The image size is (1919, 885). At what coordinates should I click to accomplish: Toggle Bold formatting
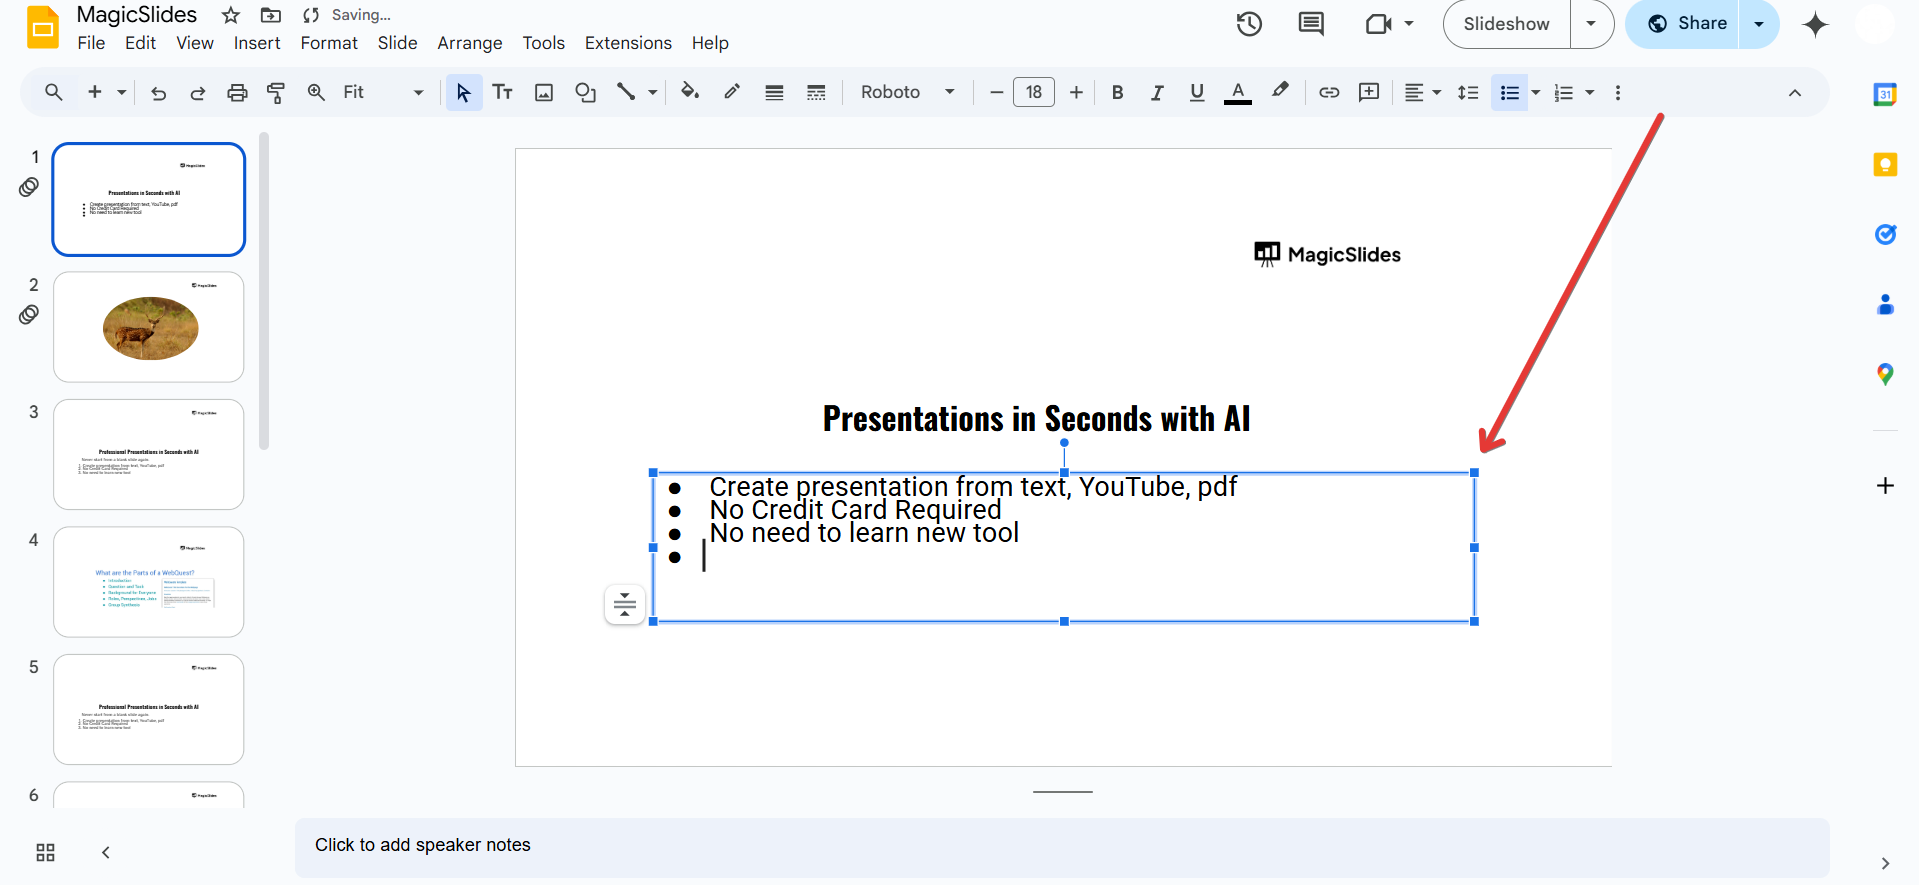point(1118,93)
